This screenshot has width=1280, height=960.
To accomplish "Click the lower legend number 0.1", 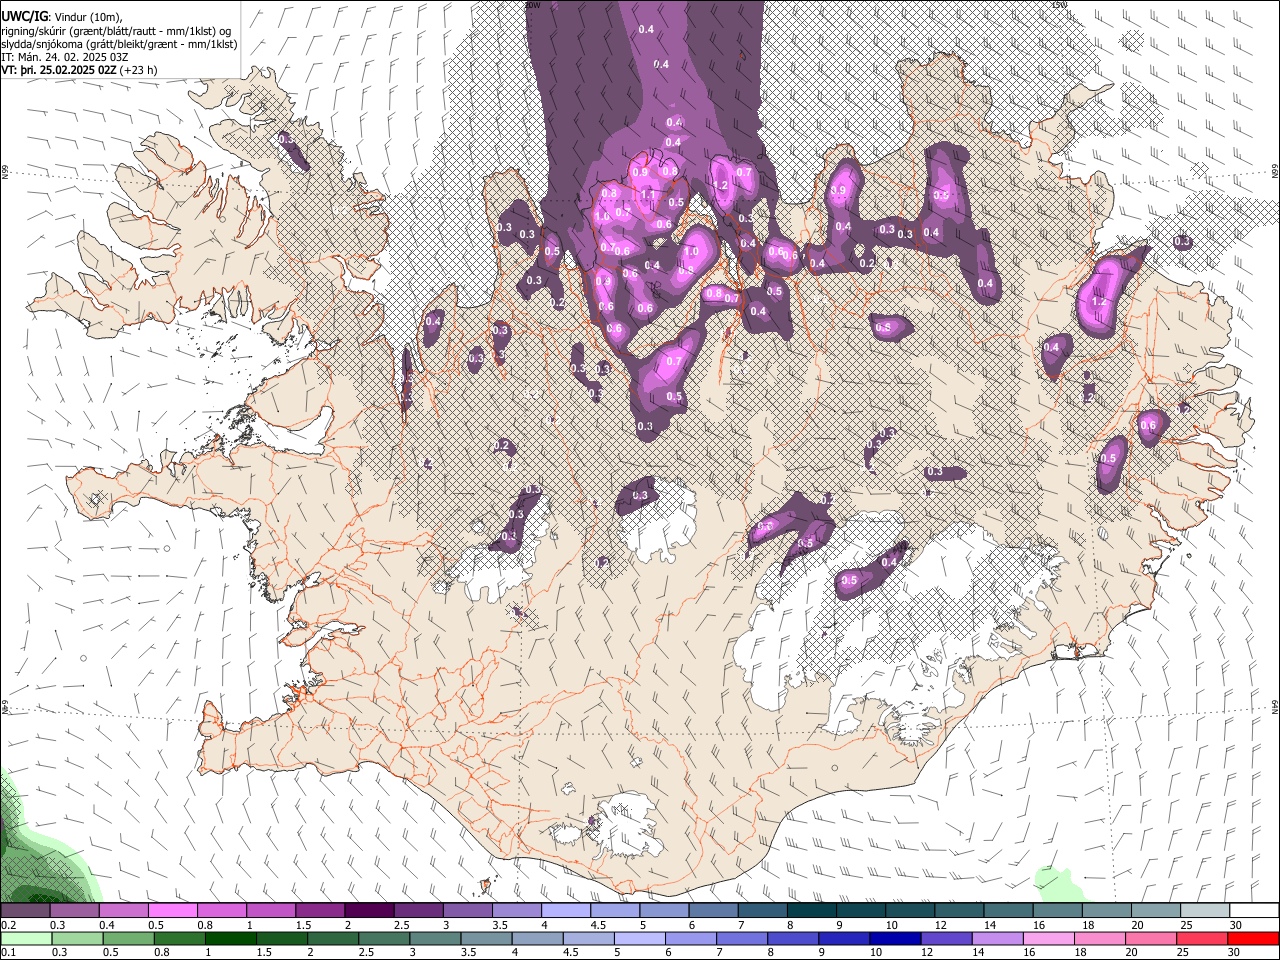I will 9,952.
